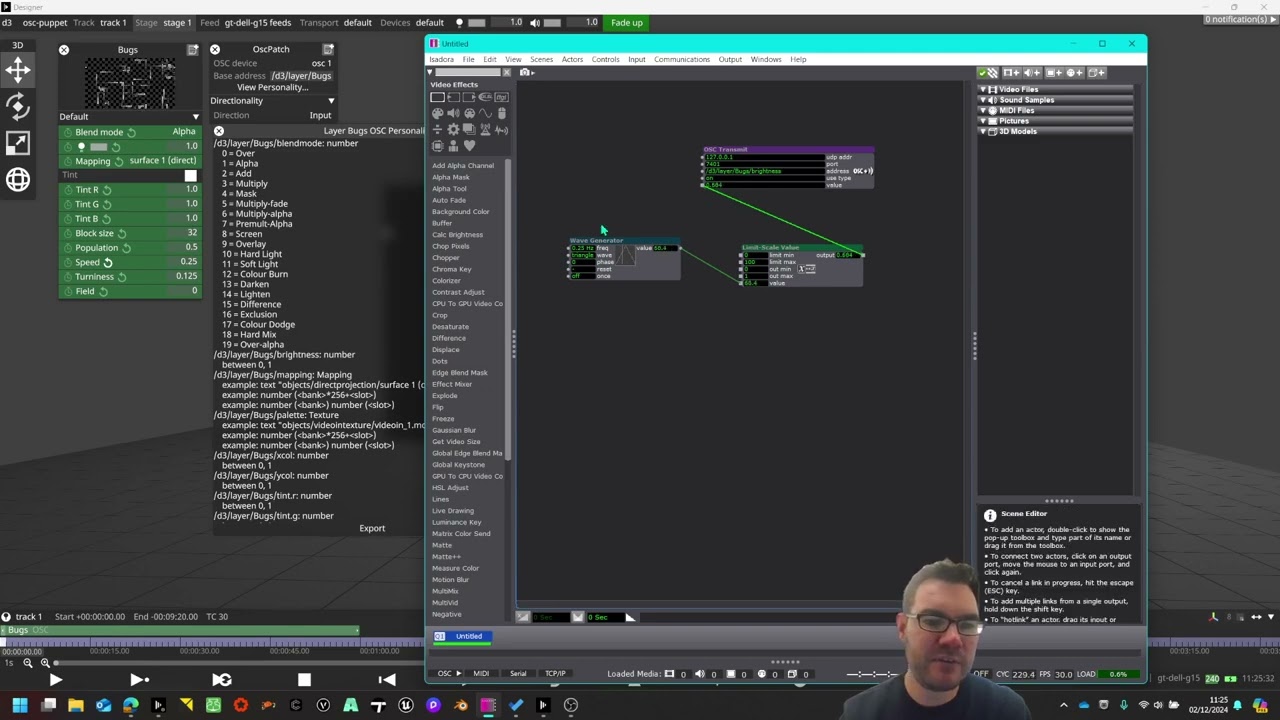
Task: Open the Isadora Communications menu
Action: [x=682, y=60]
